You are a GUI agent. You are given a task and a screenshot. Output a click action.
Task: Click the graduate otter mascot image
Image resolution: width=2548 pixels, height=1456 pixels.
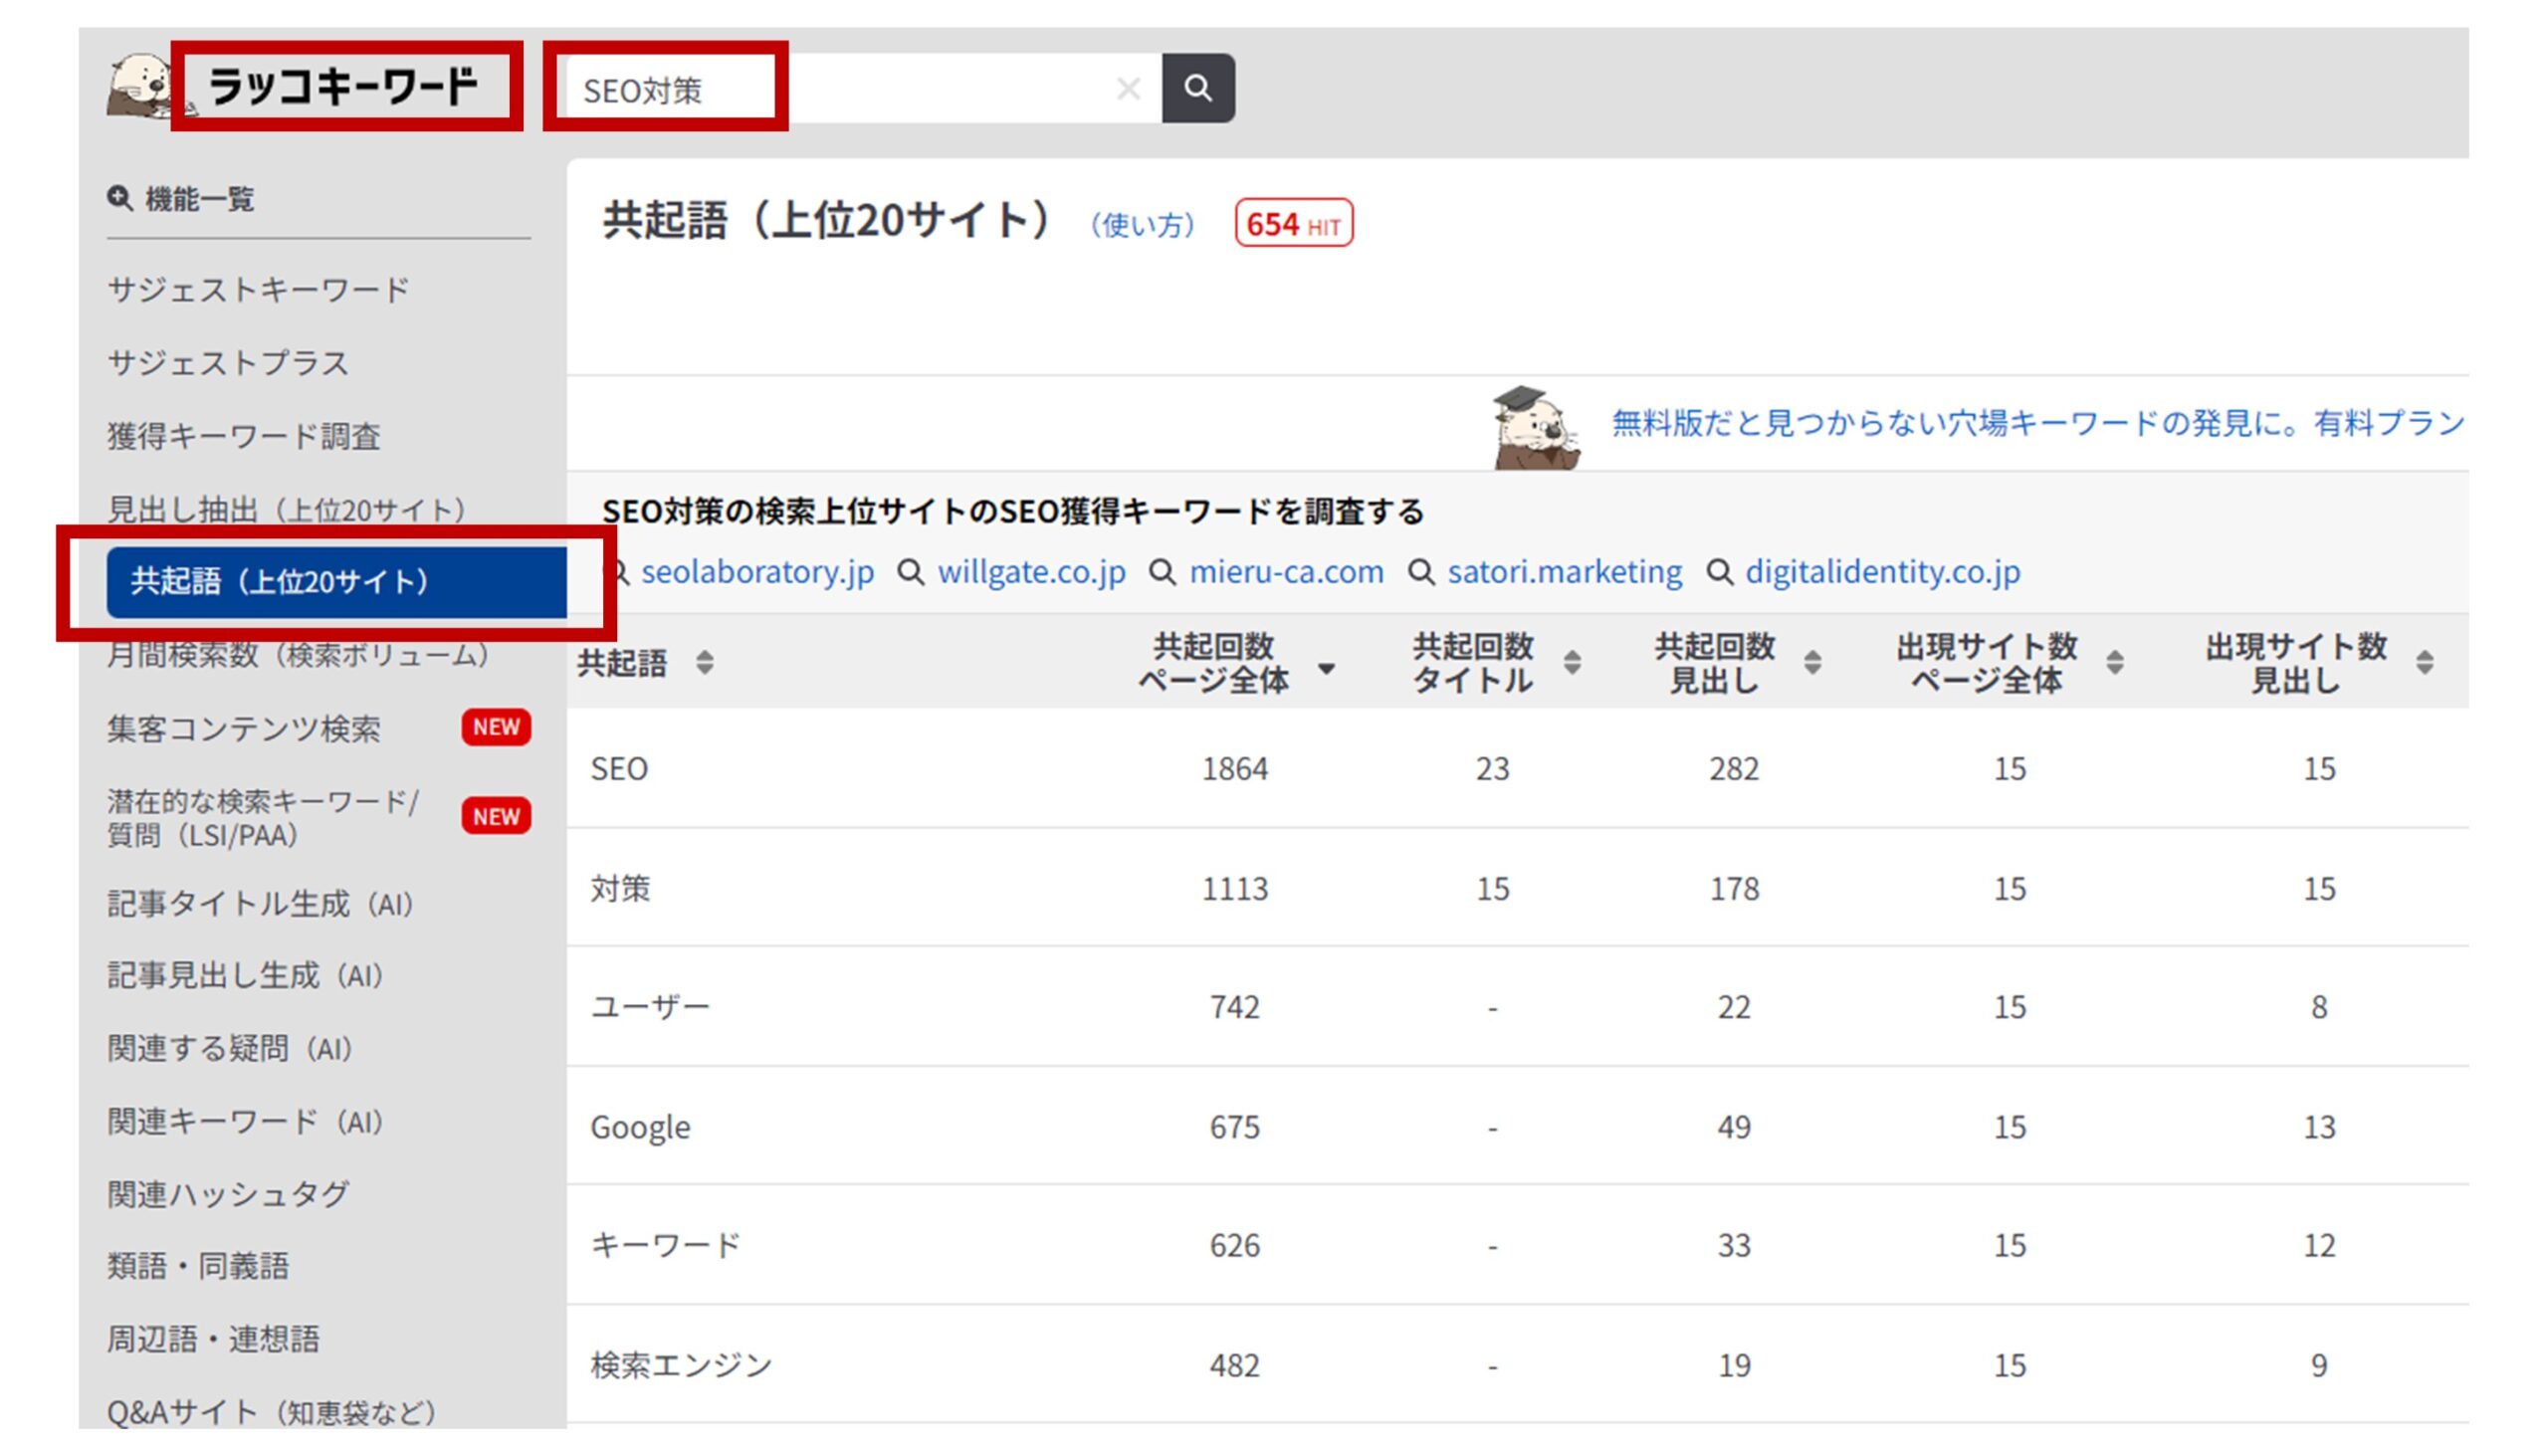(1536, 428)
